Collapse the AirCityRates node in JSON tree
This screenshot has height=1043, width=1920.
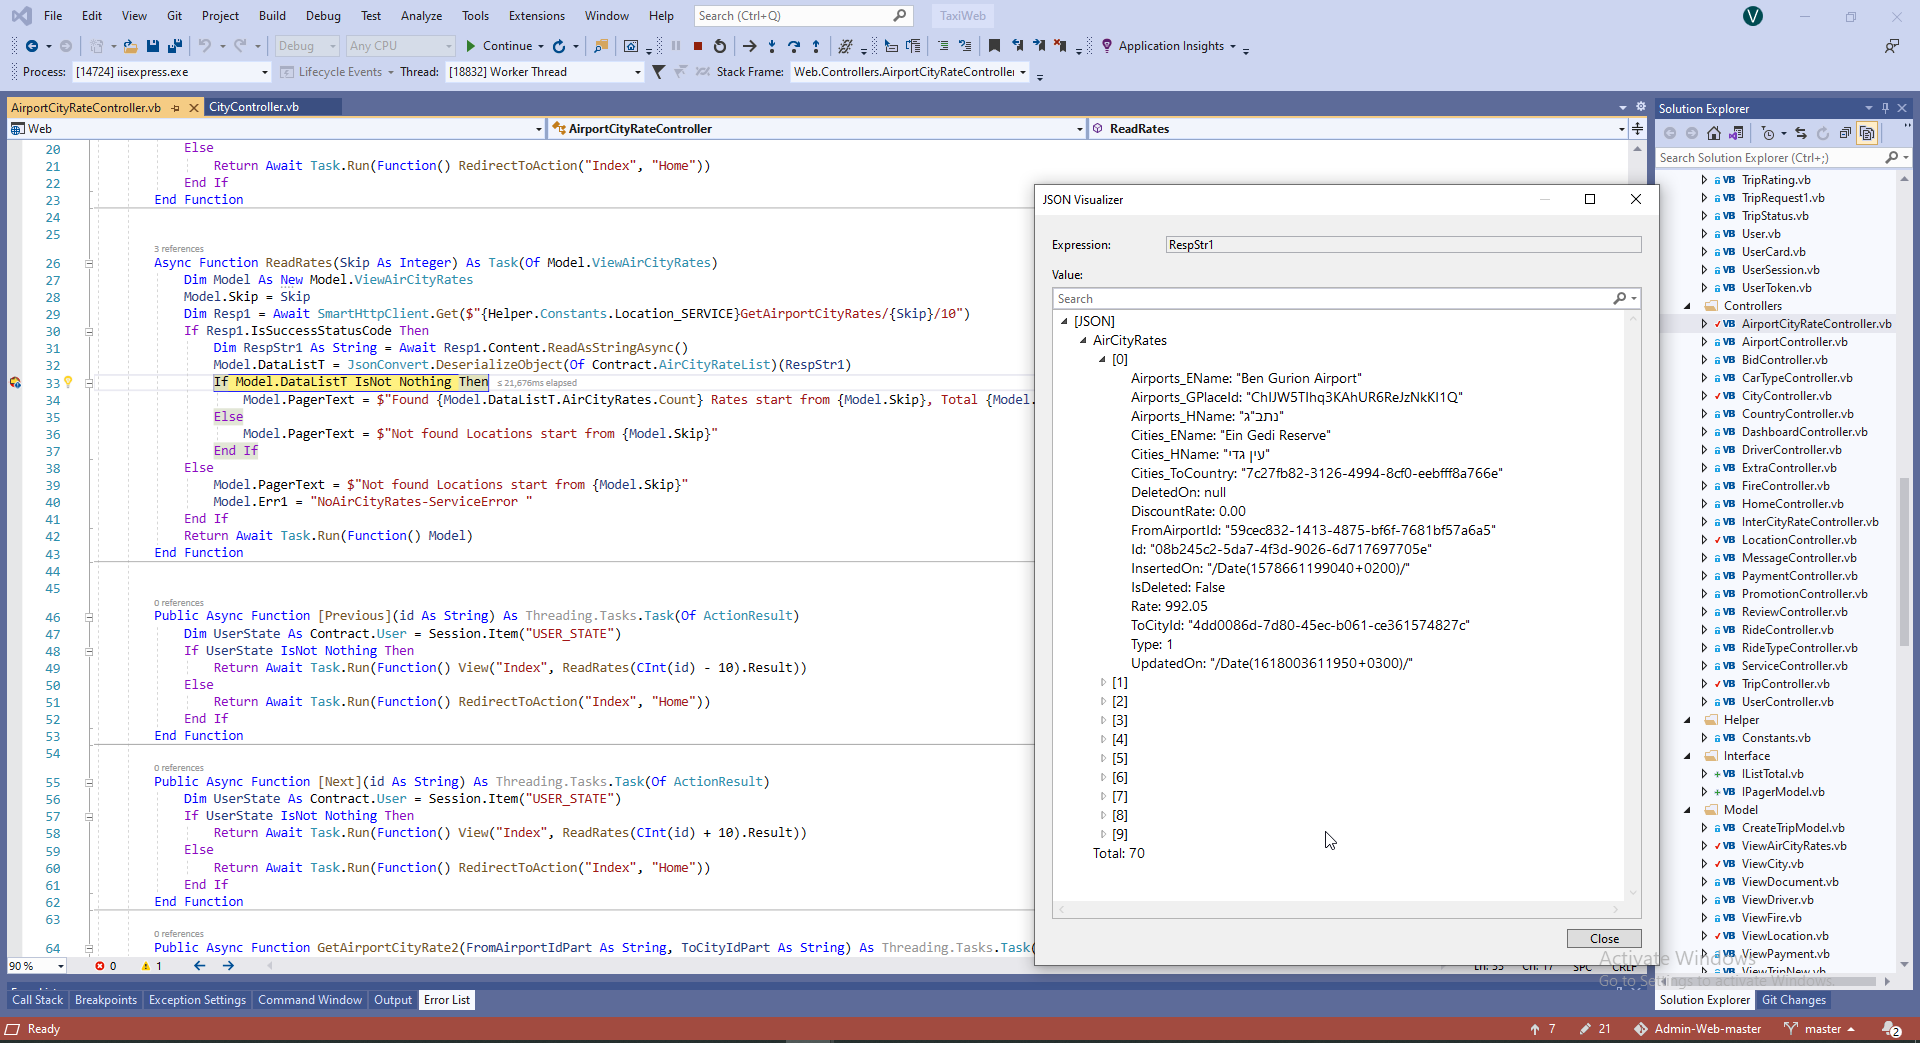tap(1083, 341)
